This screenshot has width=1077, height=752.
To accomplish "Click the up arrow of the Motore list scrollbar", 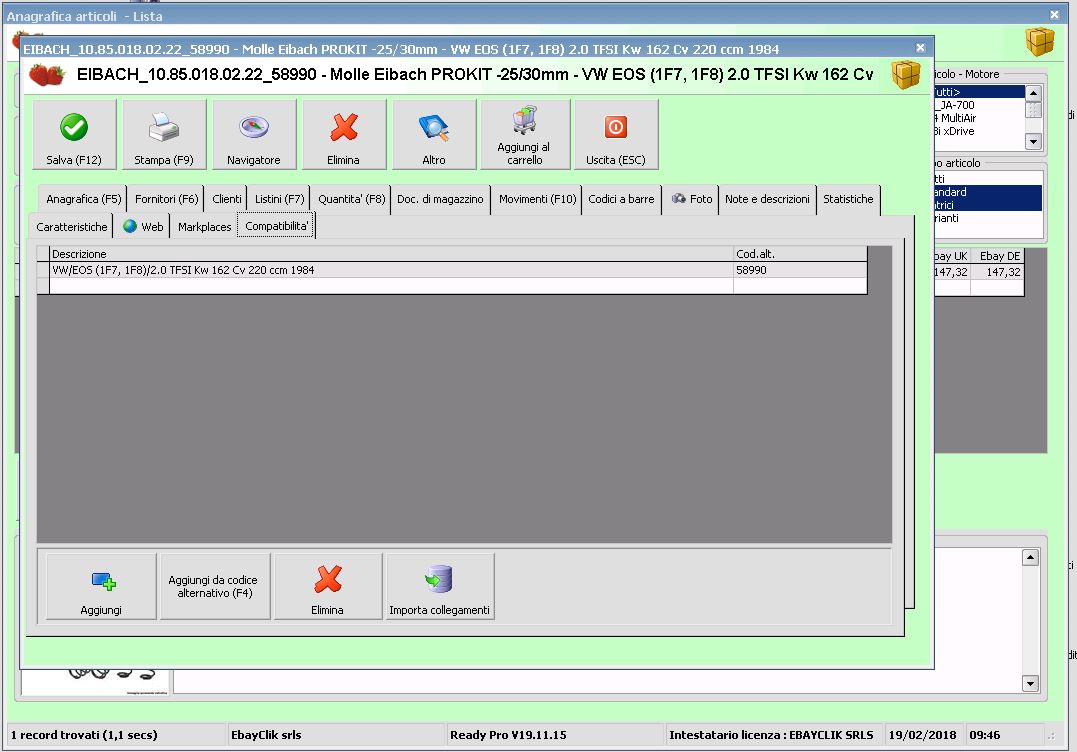I will click(1034, 93).
